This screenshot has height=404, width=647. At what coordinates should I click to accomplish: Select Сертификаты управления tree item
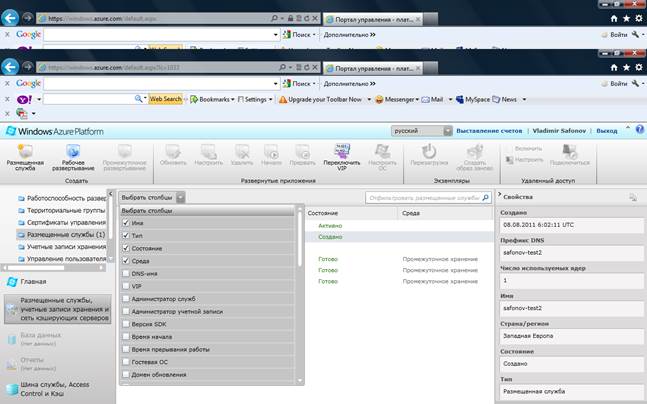click(61, 222)
